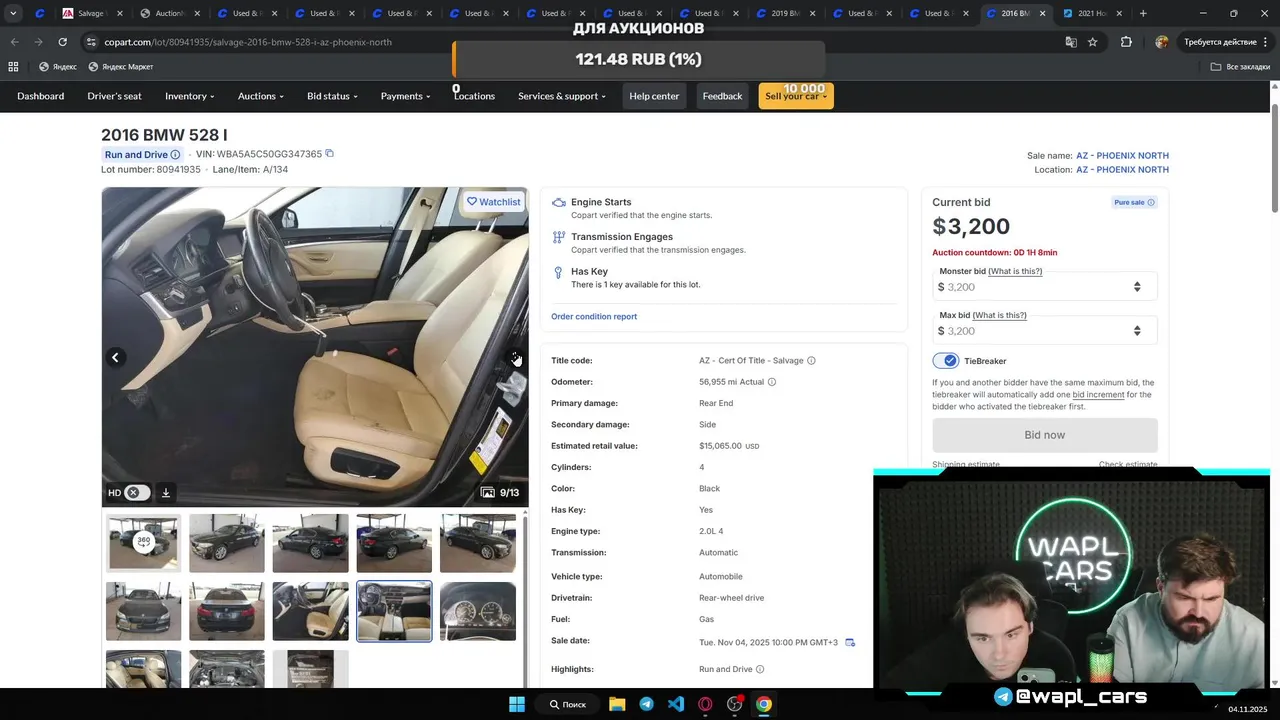Screen dimensions: 1280x720
Task: Select the selected dashboard interior thumbnail
Action: (394, 611)
